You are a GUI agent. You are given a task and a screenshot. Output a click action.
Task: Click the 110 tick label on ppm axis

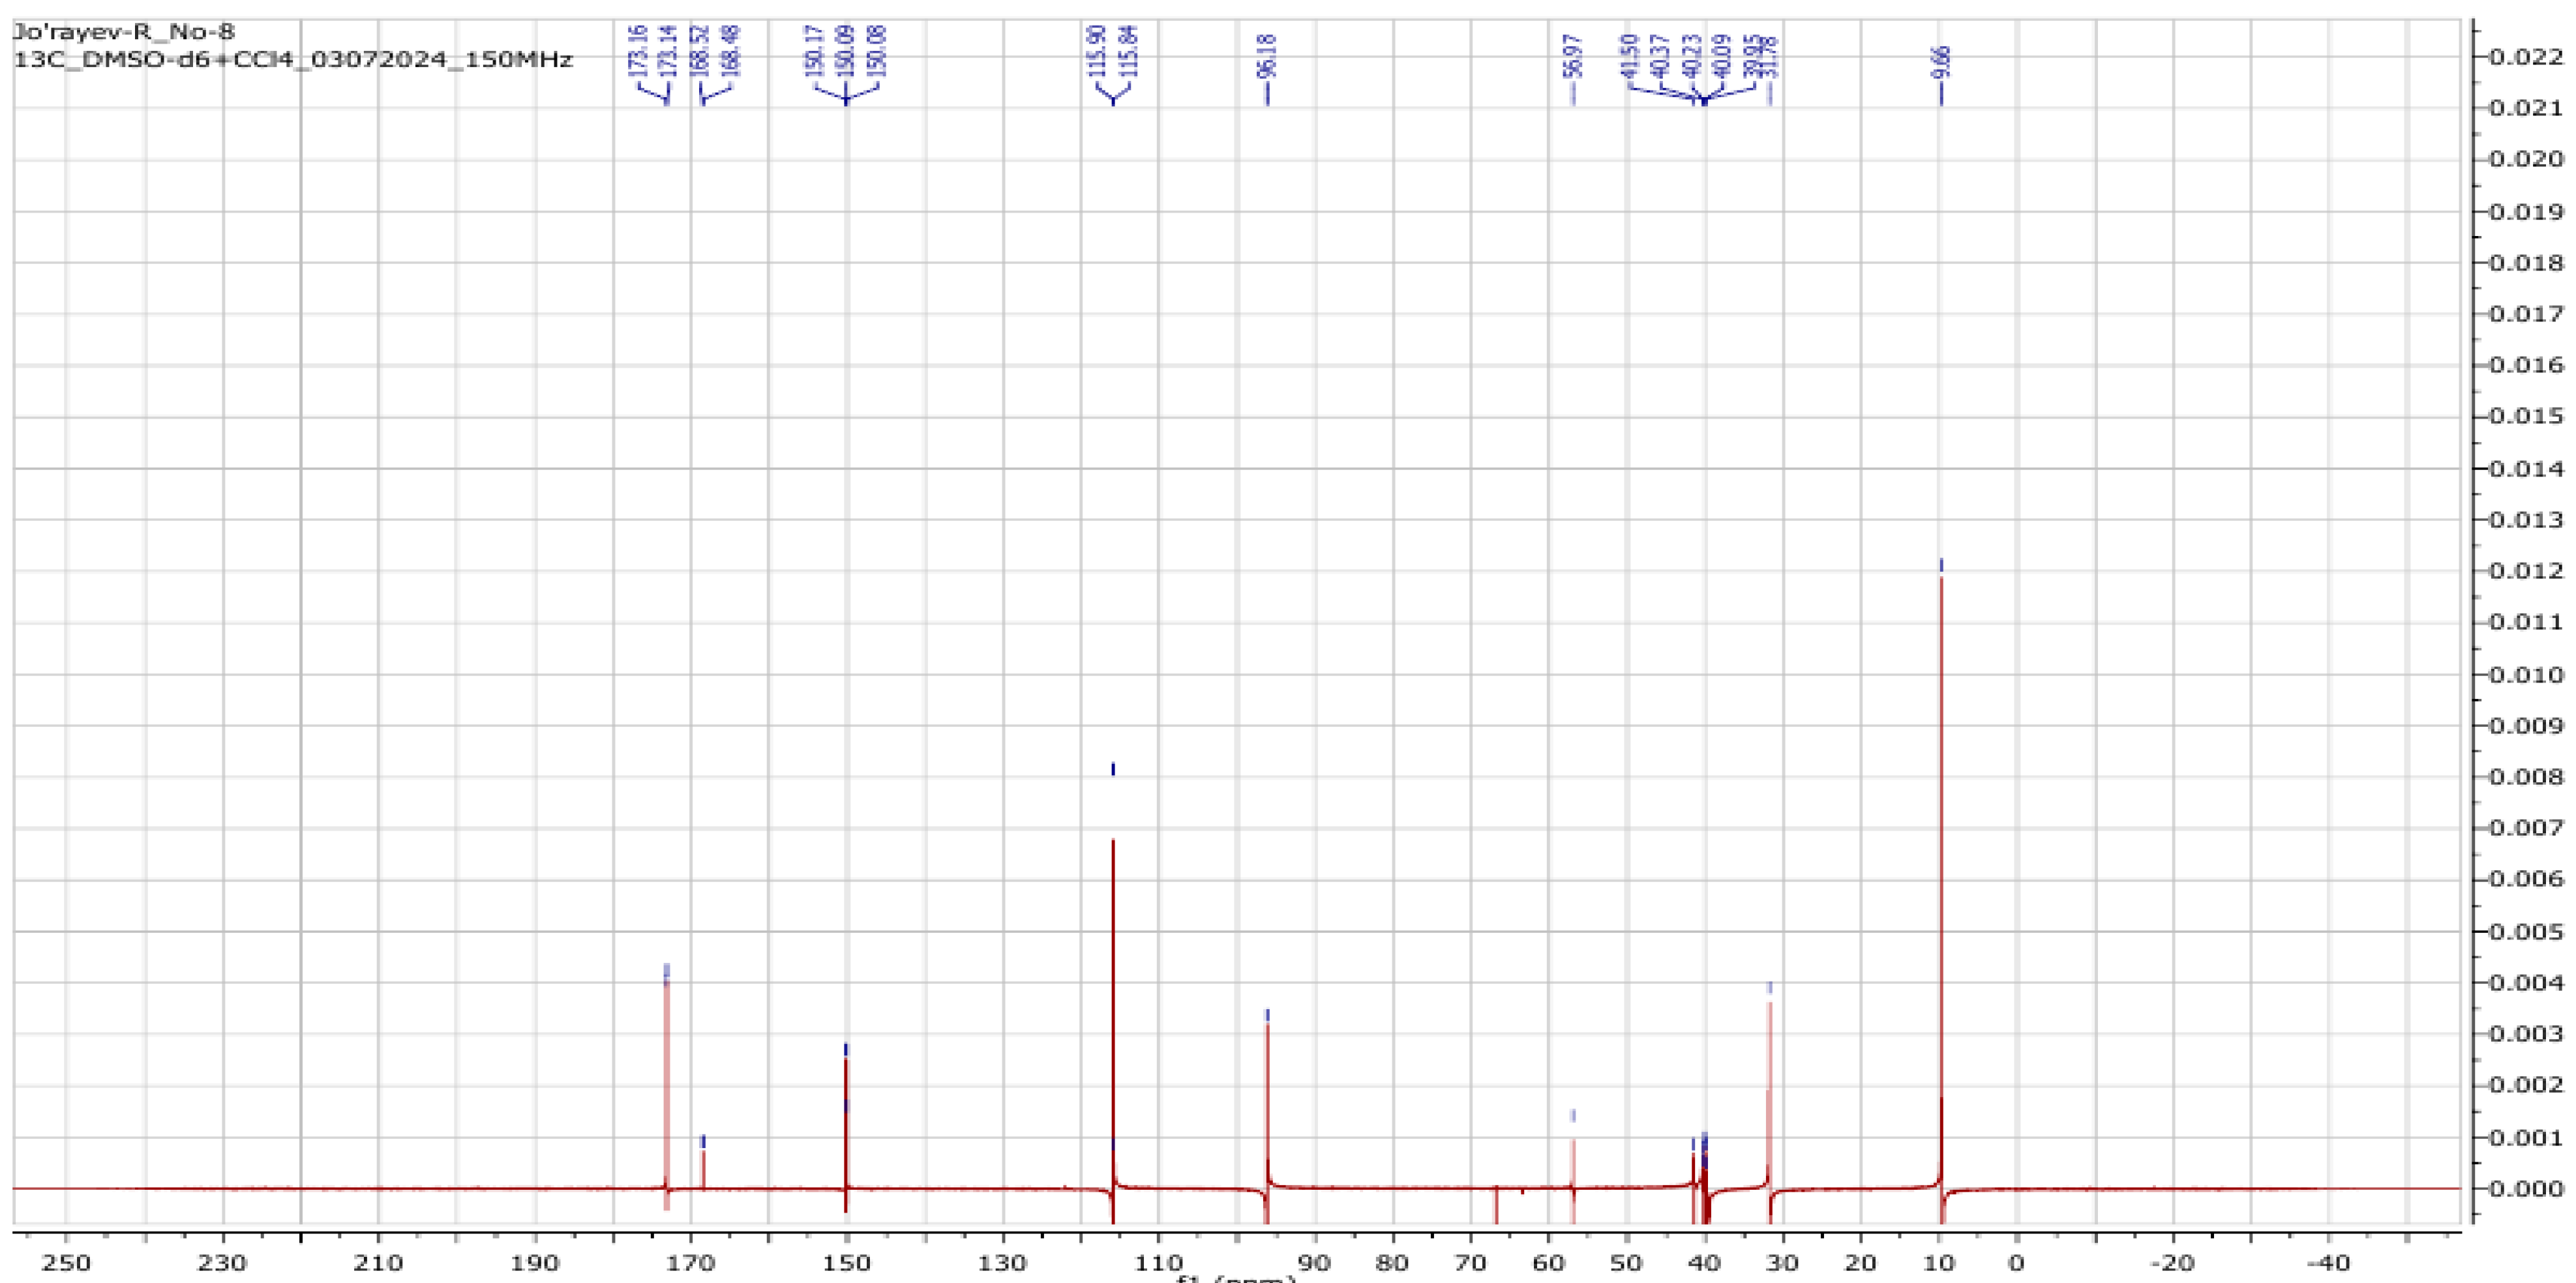coord(1158,1263)
